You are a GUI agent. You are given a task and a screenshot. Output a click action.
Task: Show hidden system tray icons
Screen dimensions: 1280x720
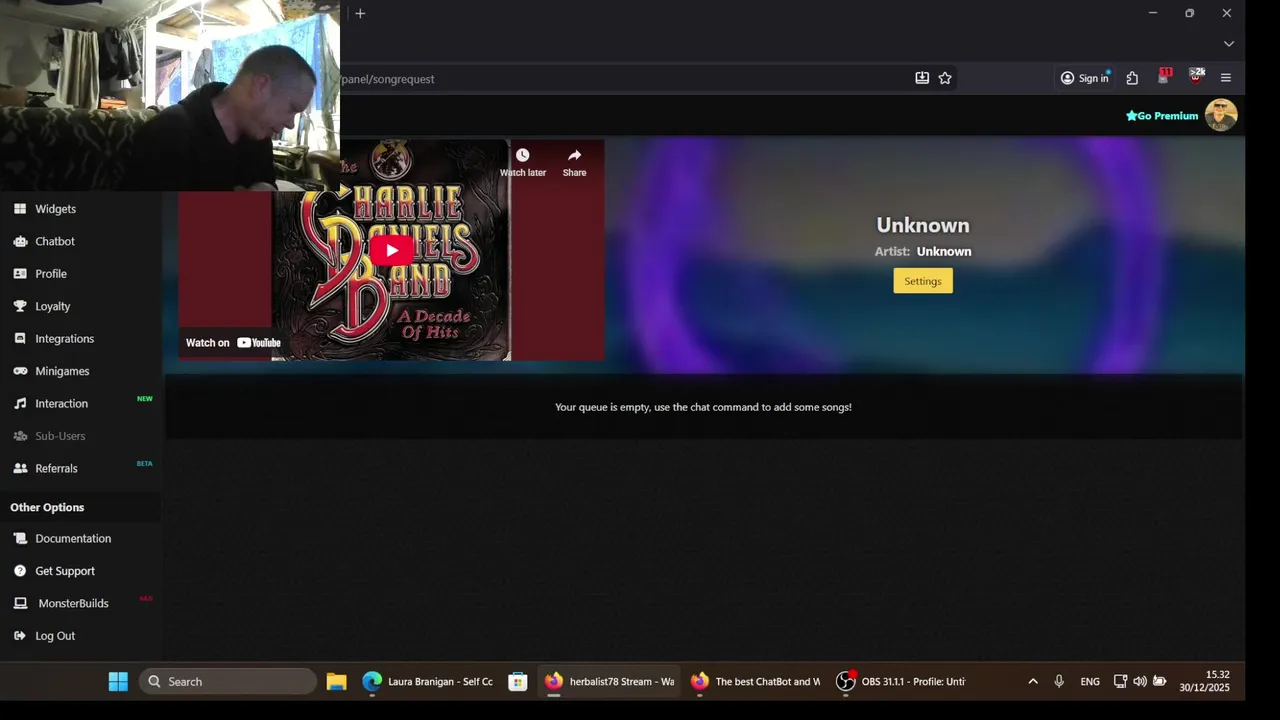1033,682
